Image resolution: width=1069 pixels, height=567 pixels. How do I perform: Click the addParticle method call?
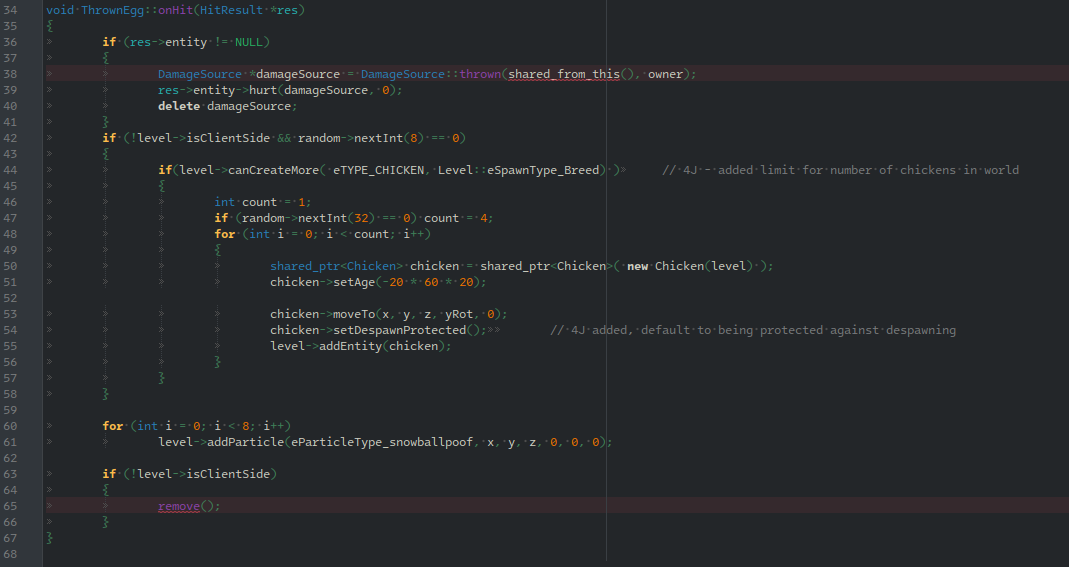coord(245,442)
